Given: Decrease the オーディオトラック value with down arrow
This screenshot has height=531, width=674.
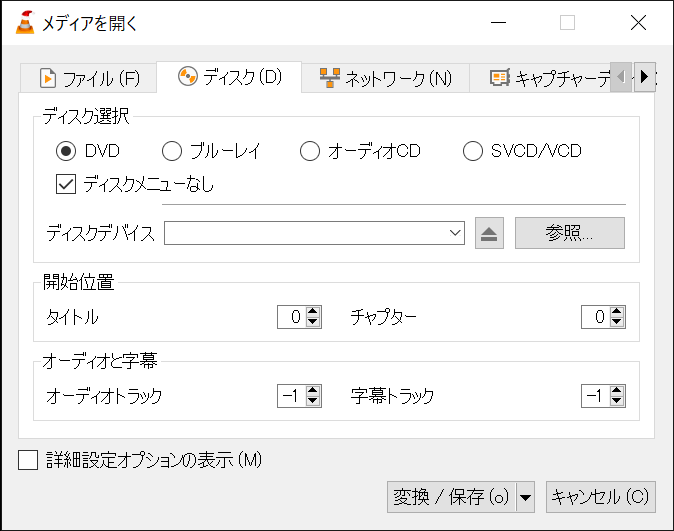Looking at the screenshot, I should click(x=313, y=401).
